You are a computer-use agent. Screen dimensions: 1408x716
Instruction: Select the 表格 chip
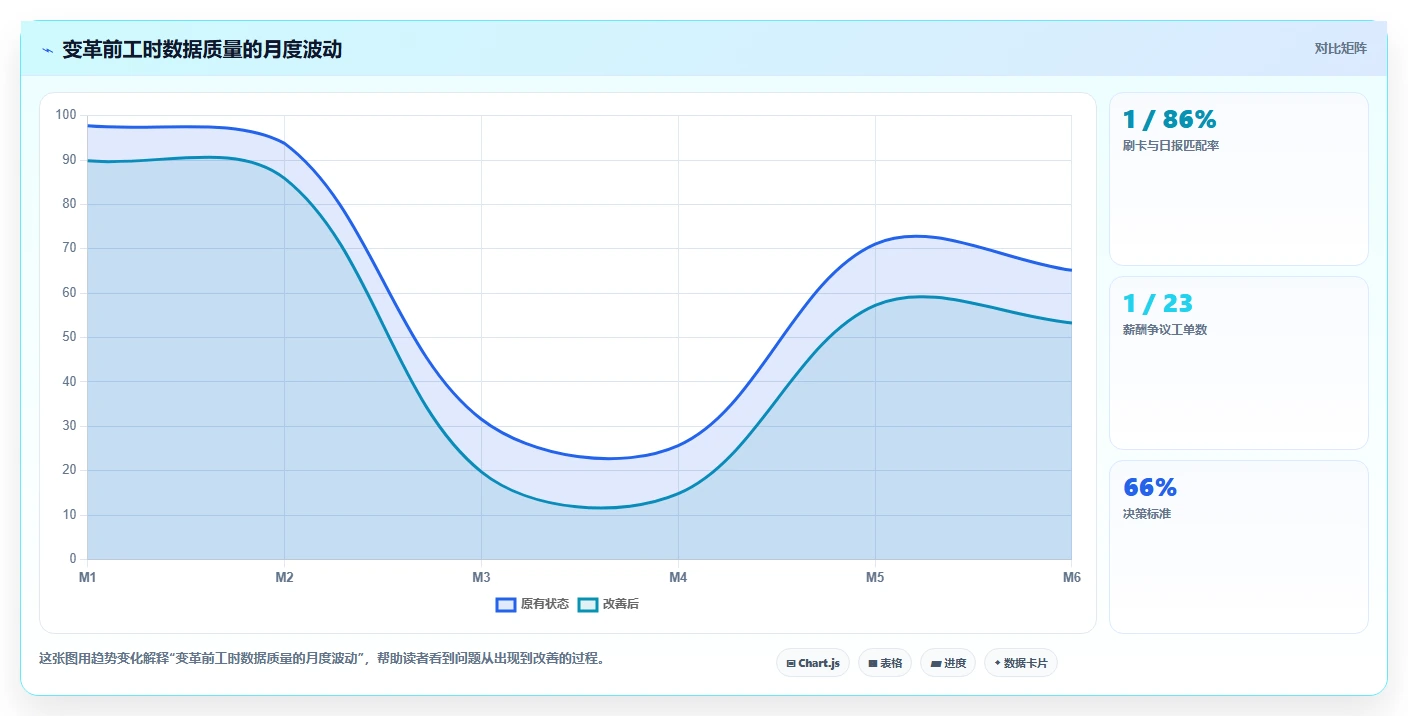coord(885,663)
